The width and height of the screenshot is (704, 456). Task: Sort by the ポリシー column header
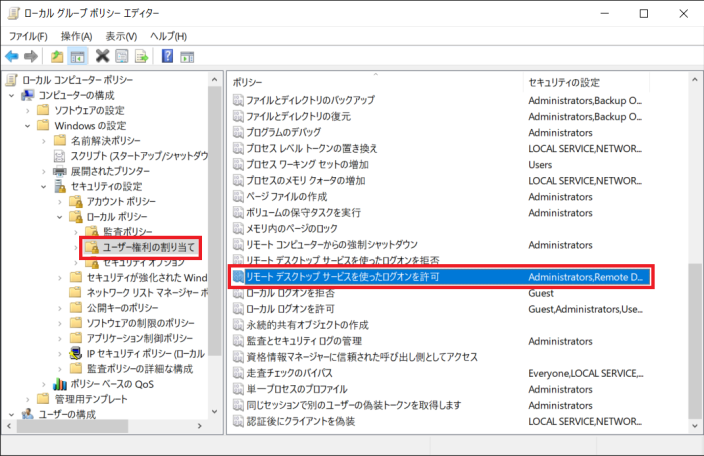pyautogui.click(x=375, y=82)
